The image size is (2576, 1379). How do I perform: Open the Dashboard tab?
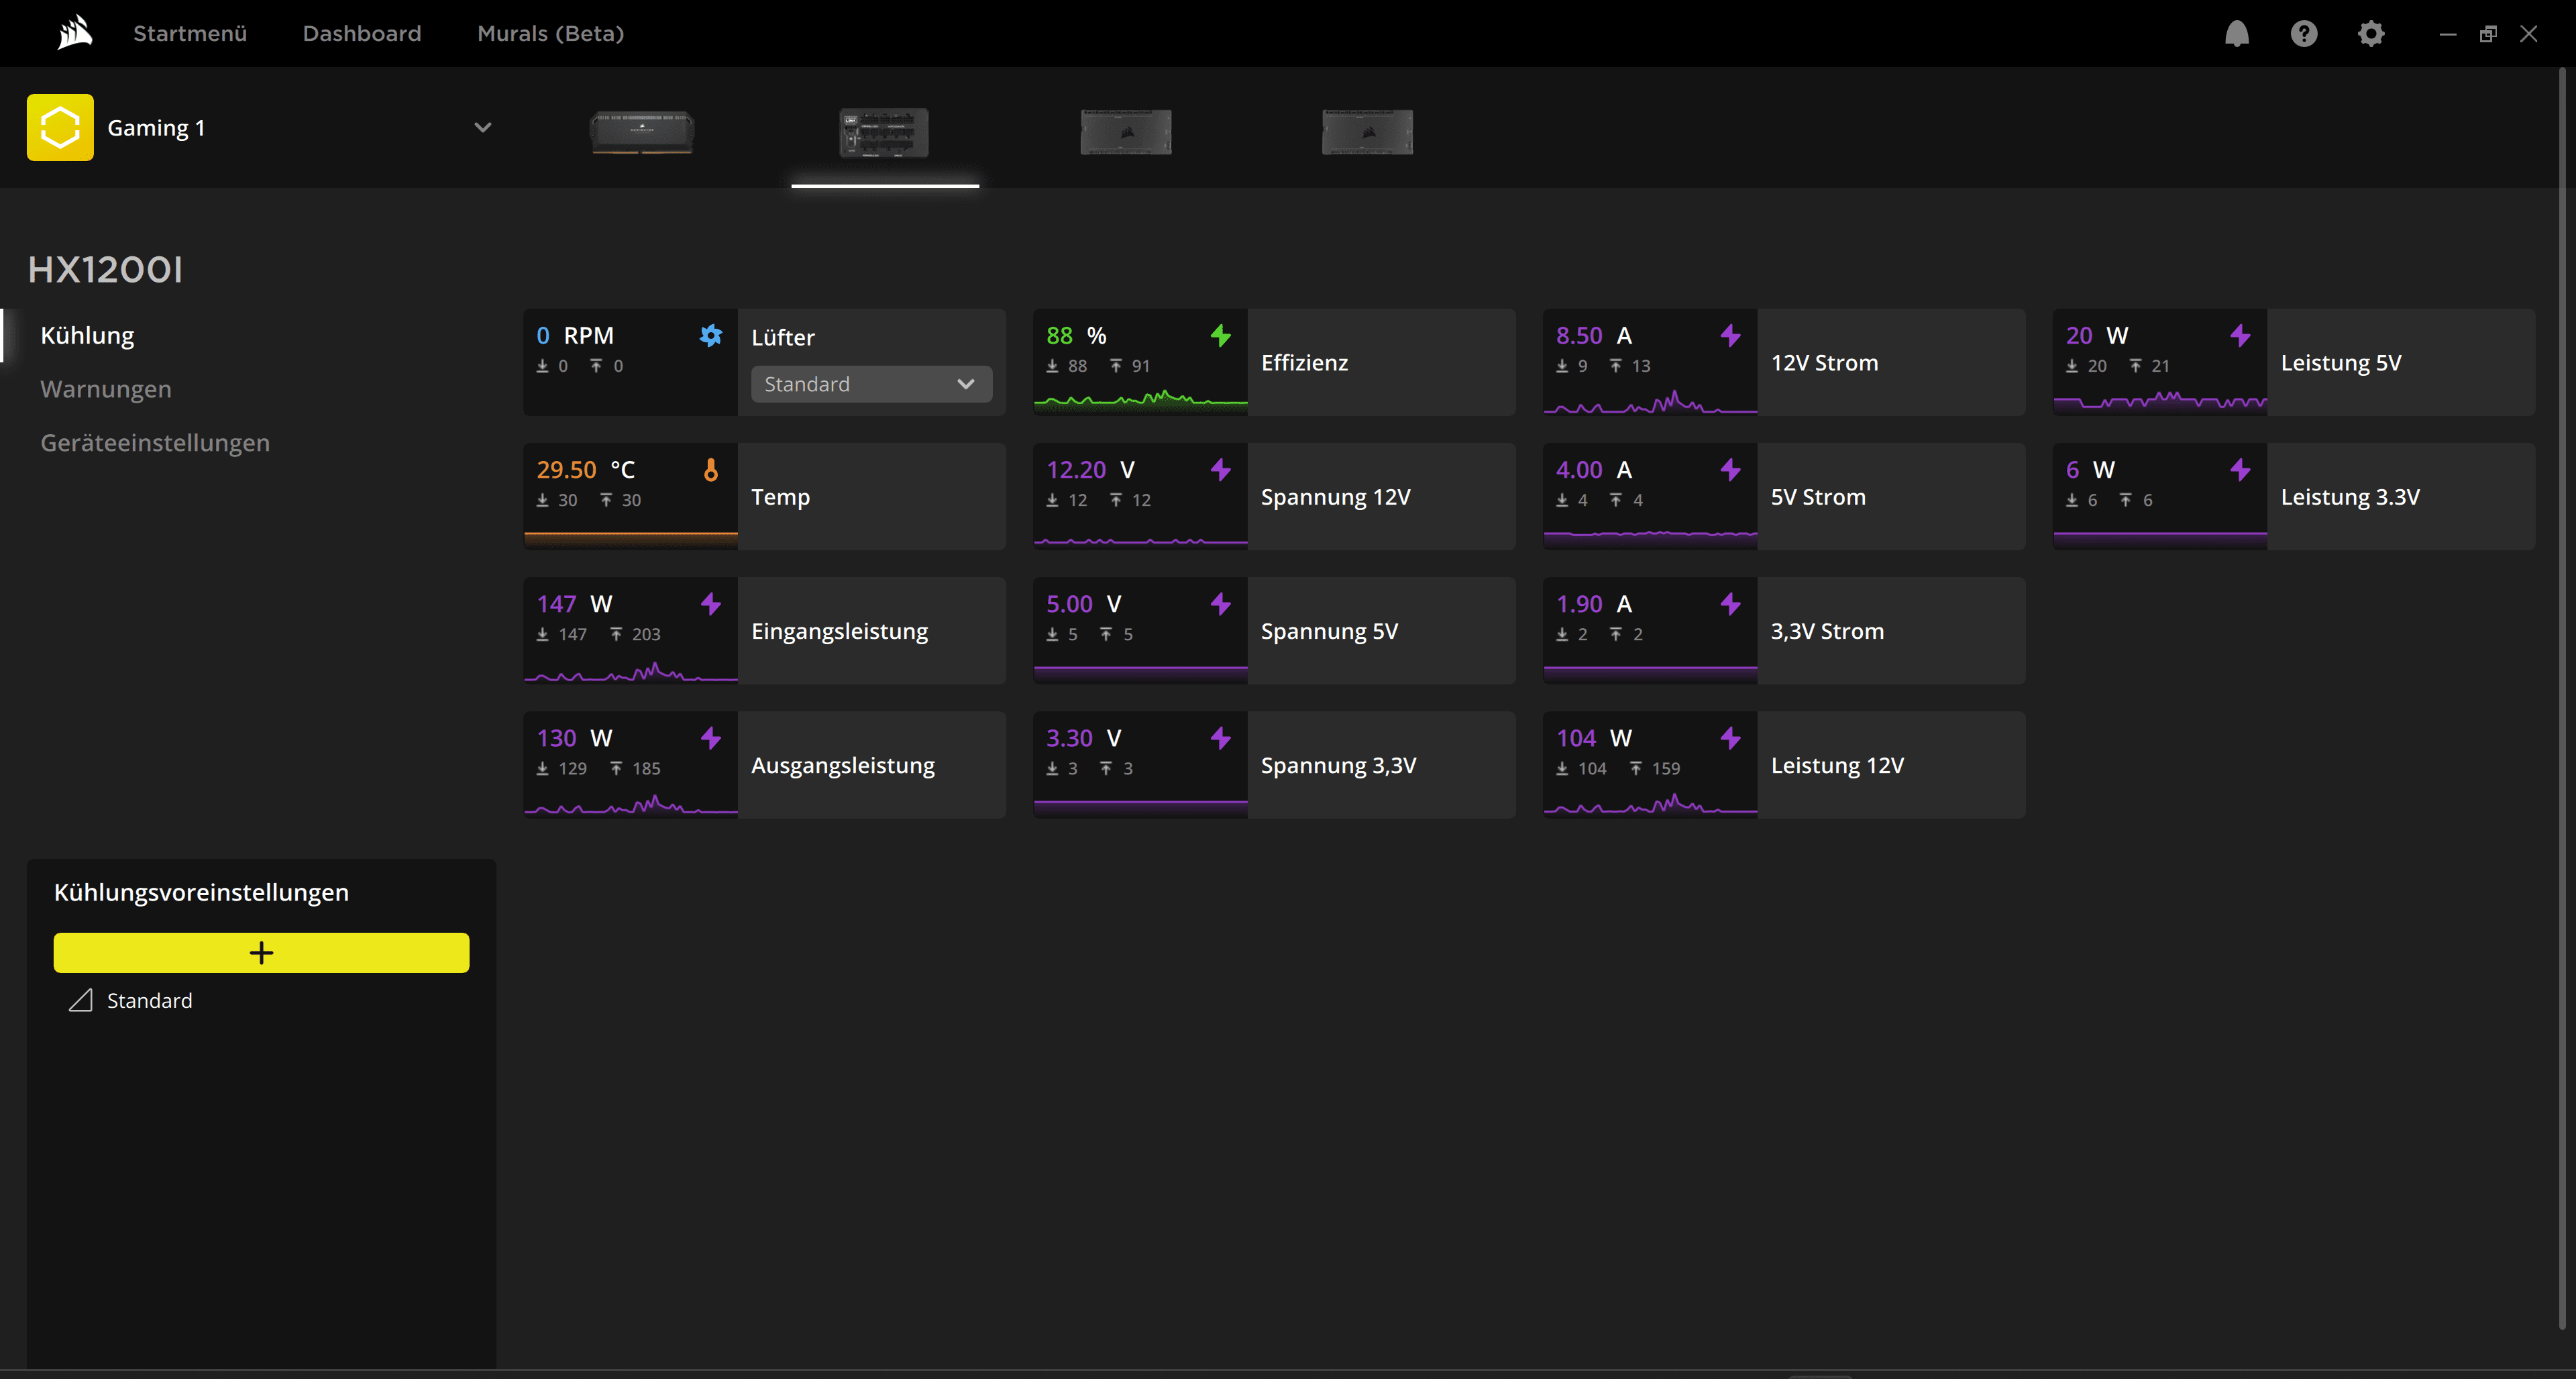[362, 33]
